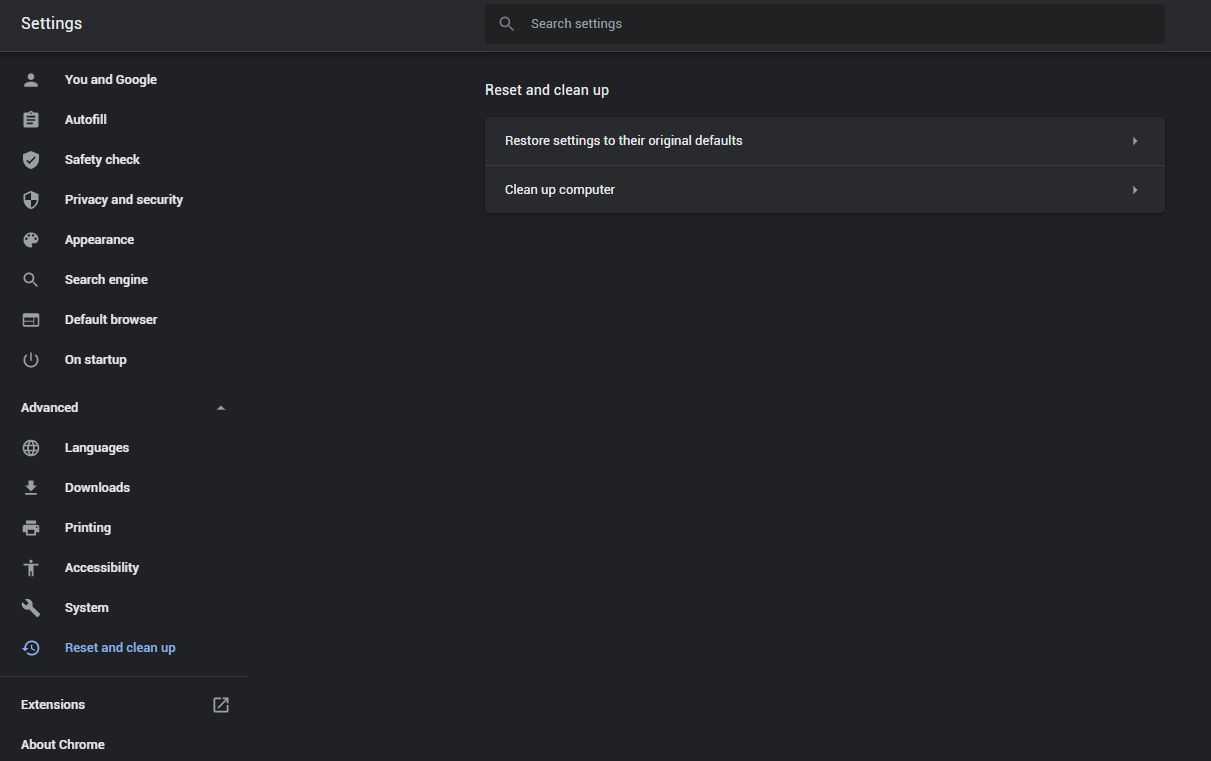Click the Printing printer icon
Screen dimensions: 1211x761
pos(31,528)
